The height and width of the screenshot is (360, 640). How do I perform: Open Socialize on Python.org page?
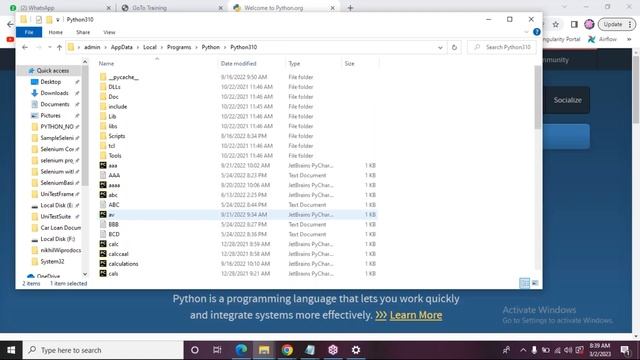coord(567,100)
